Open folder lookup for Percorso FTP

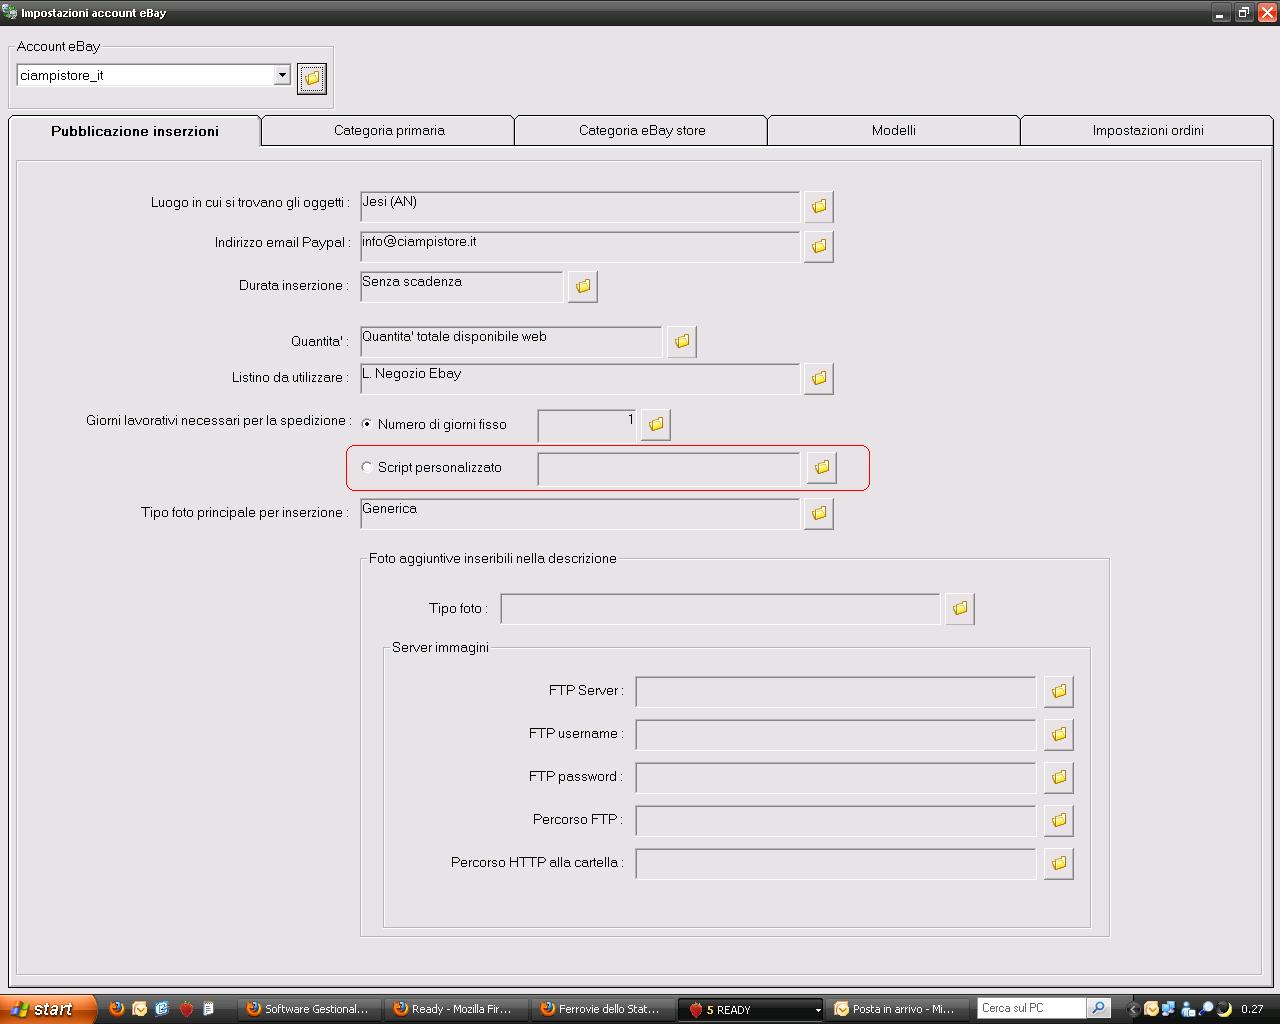1059,820
